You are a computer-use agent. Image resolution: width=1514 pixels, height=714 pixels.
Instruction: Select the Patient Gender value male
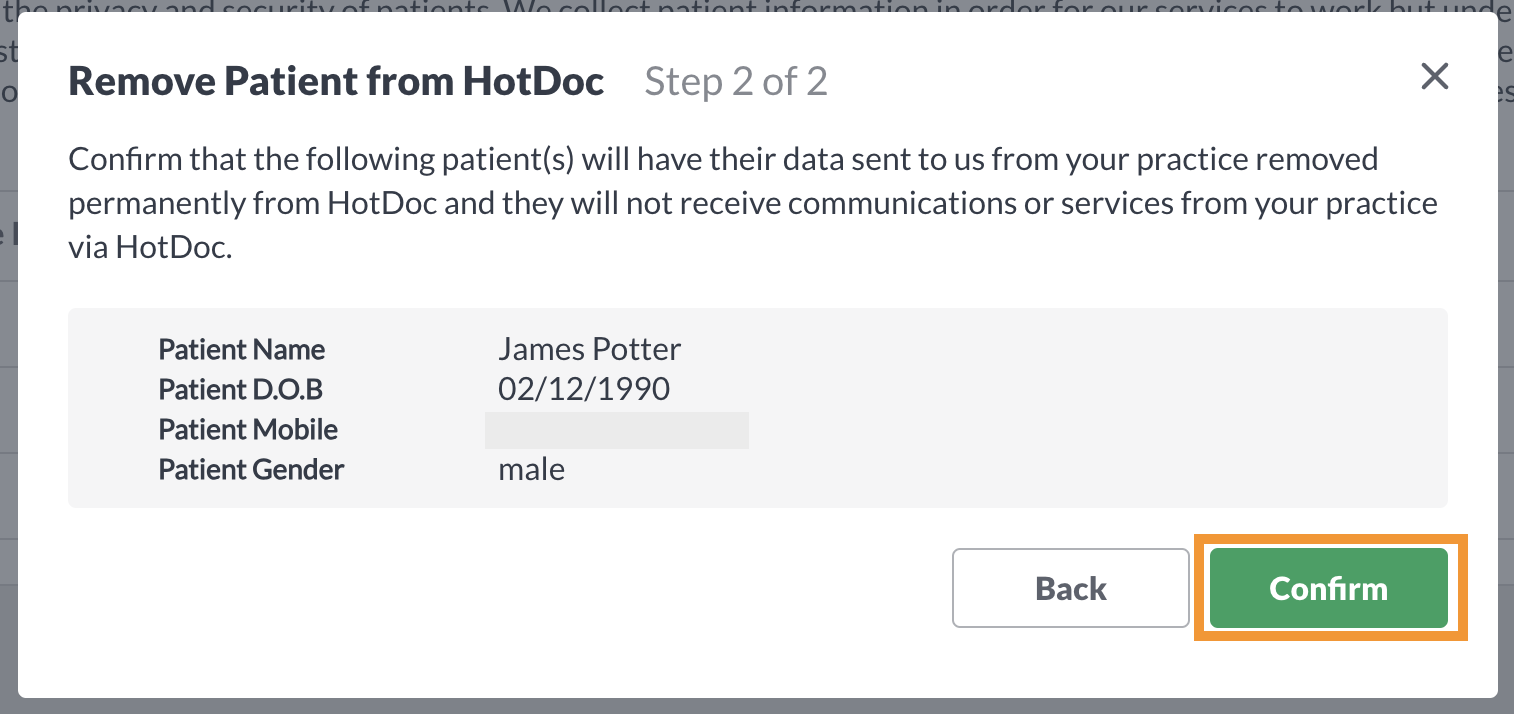point(531,469)
